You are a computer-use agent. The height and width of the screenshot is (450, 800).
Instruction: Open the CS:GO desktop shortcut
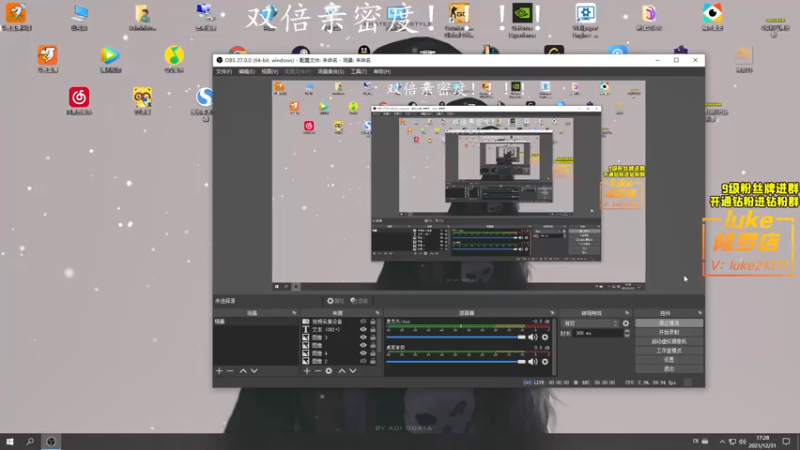coord(459,19)
